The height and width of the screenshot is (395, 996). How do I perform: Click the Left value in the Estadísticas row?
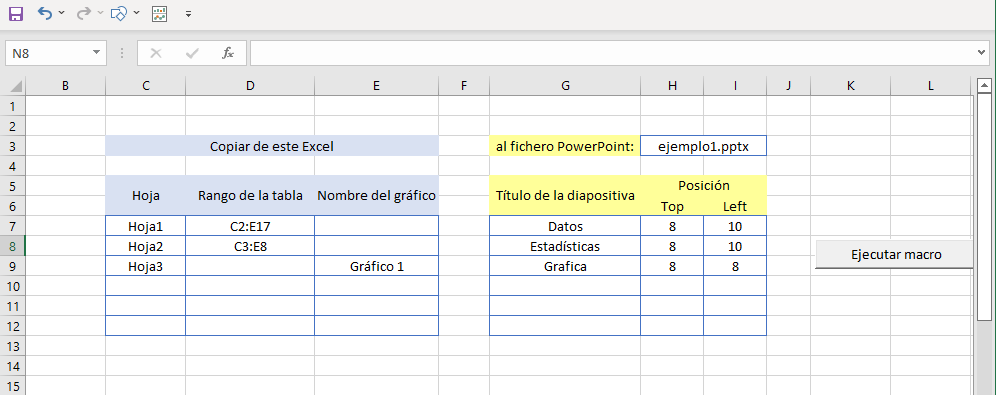point(735,246)
